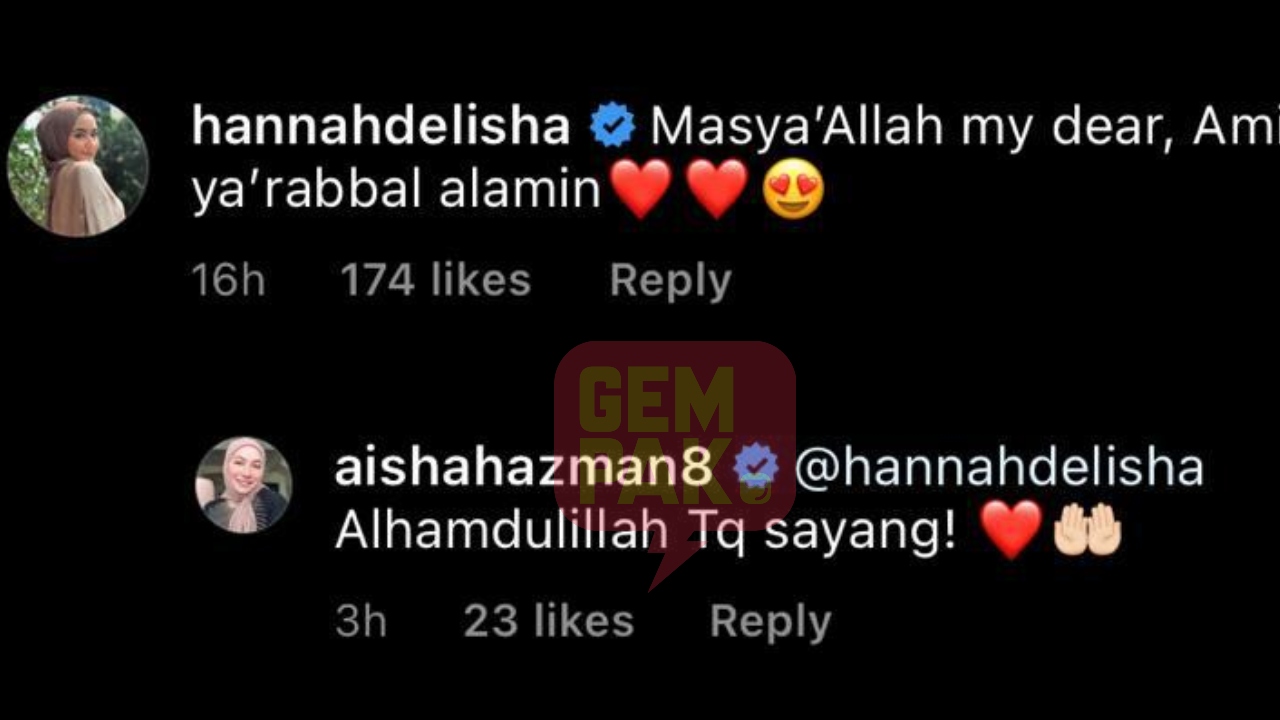Screen dimensions: 1280x720
Task: Click the hannahdelisha username
Action: click(x=381, y=127)
